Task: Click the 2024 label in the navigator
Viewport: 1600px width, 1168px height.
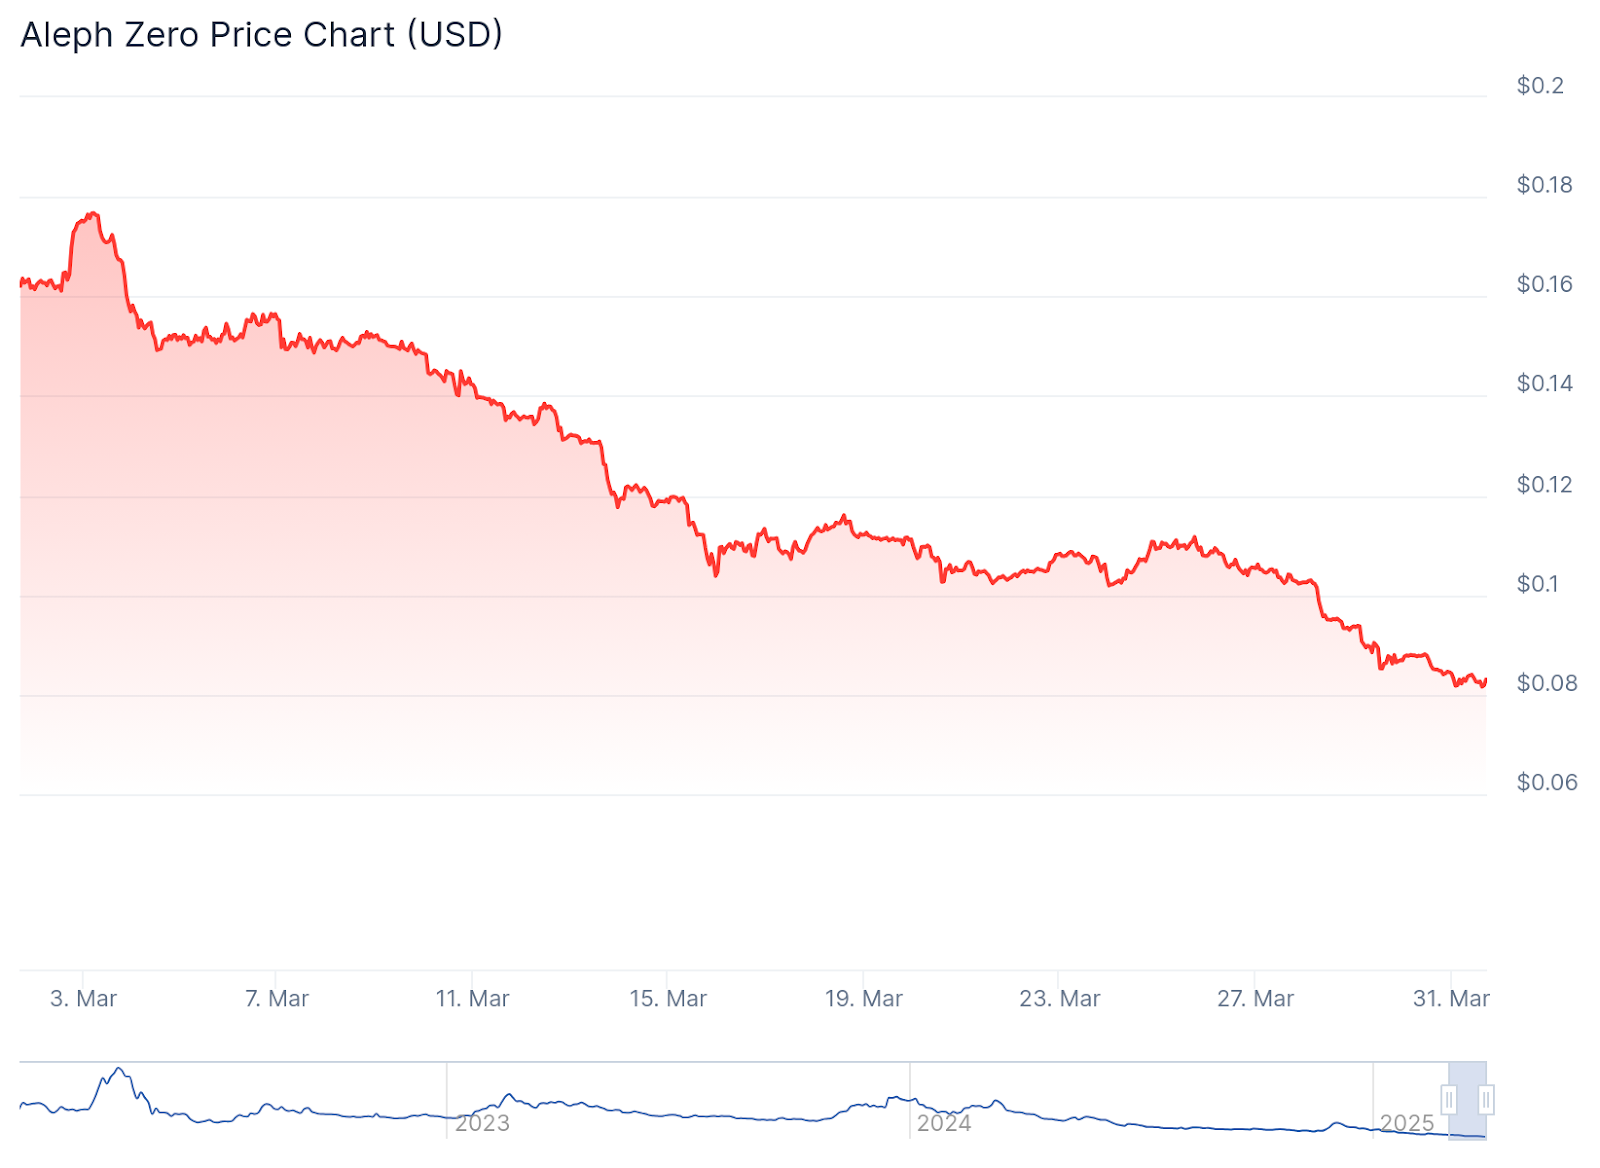Action: 944,1123
